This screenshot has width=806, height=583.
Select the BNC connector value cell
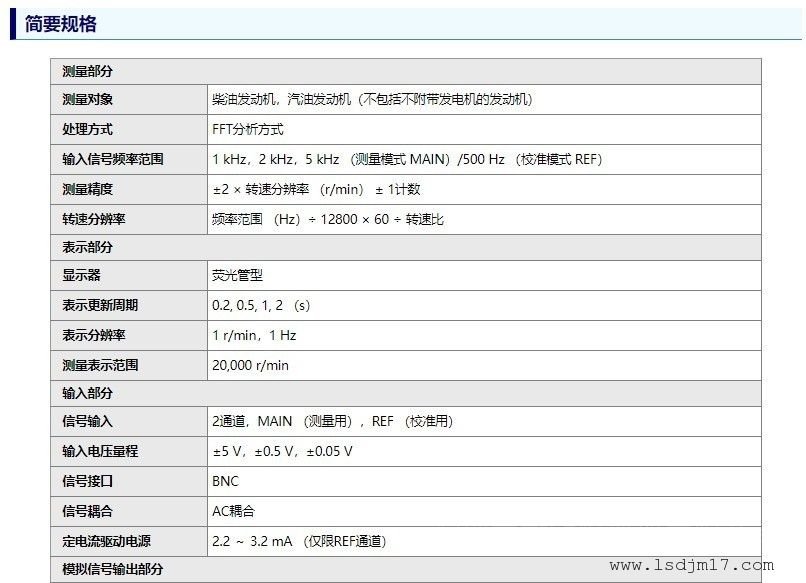tap(226, 481)
